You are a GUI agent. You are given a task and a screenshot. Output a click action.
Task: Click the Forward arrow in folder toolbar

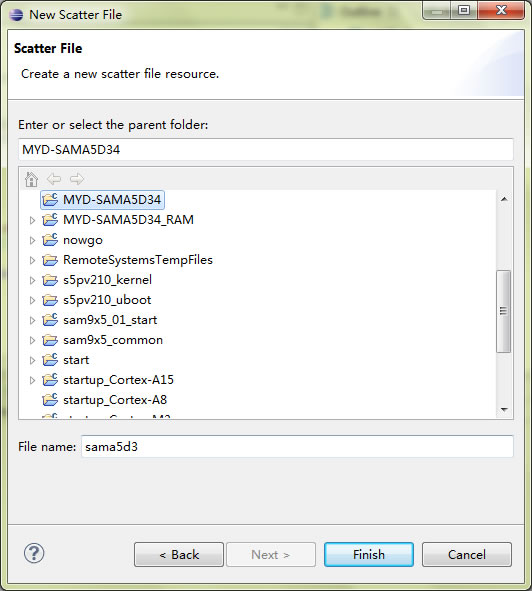tap(77, 179)
